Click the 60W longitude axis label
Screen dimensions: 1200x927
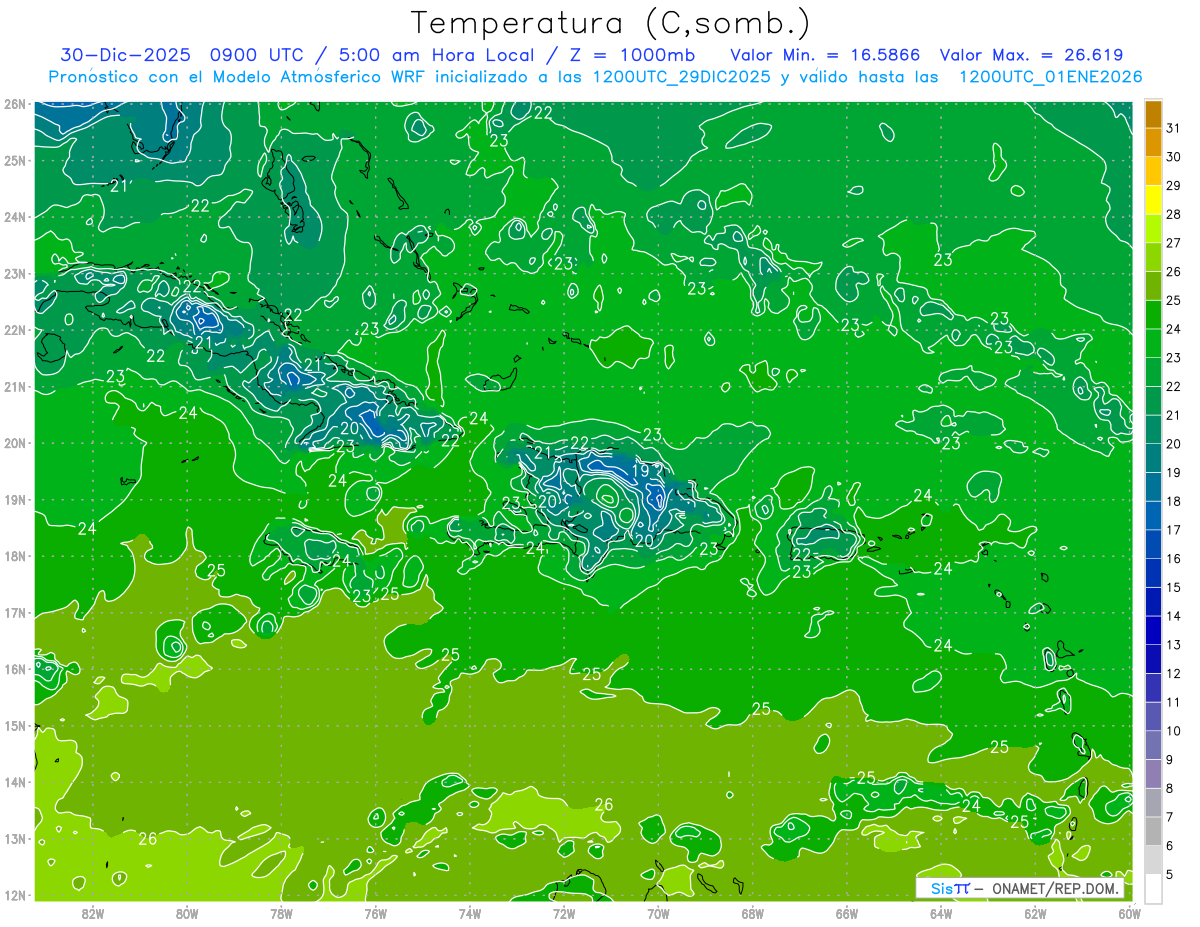click(x=1129, y=913)
